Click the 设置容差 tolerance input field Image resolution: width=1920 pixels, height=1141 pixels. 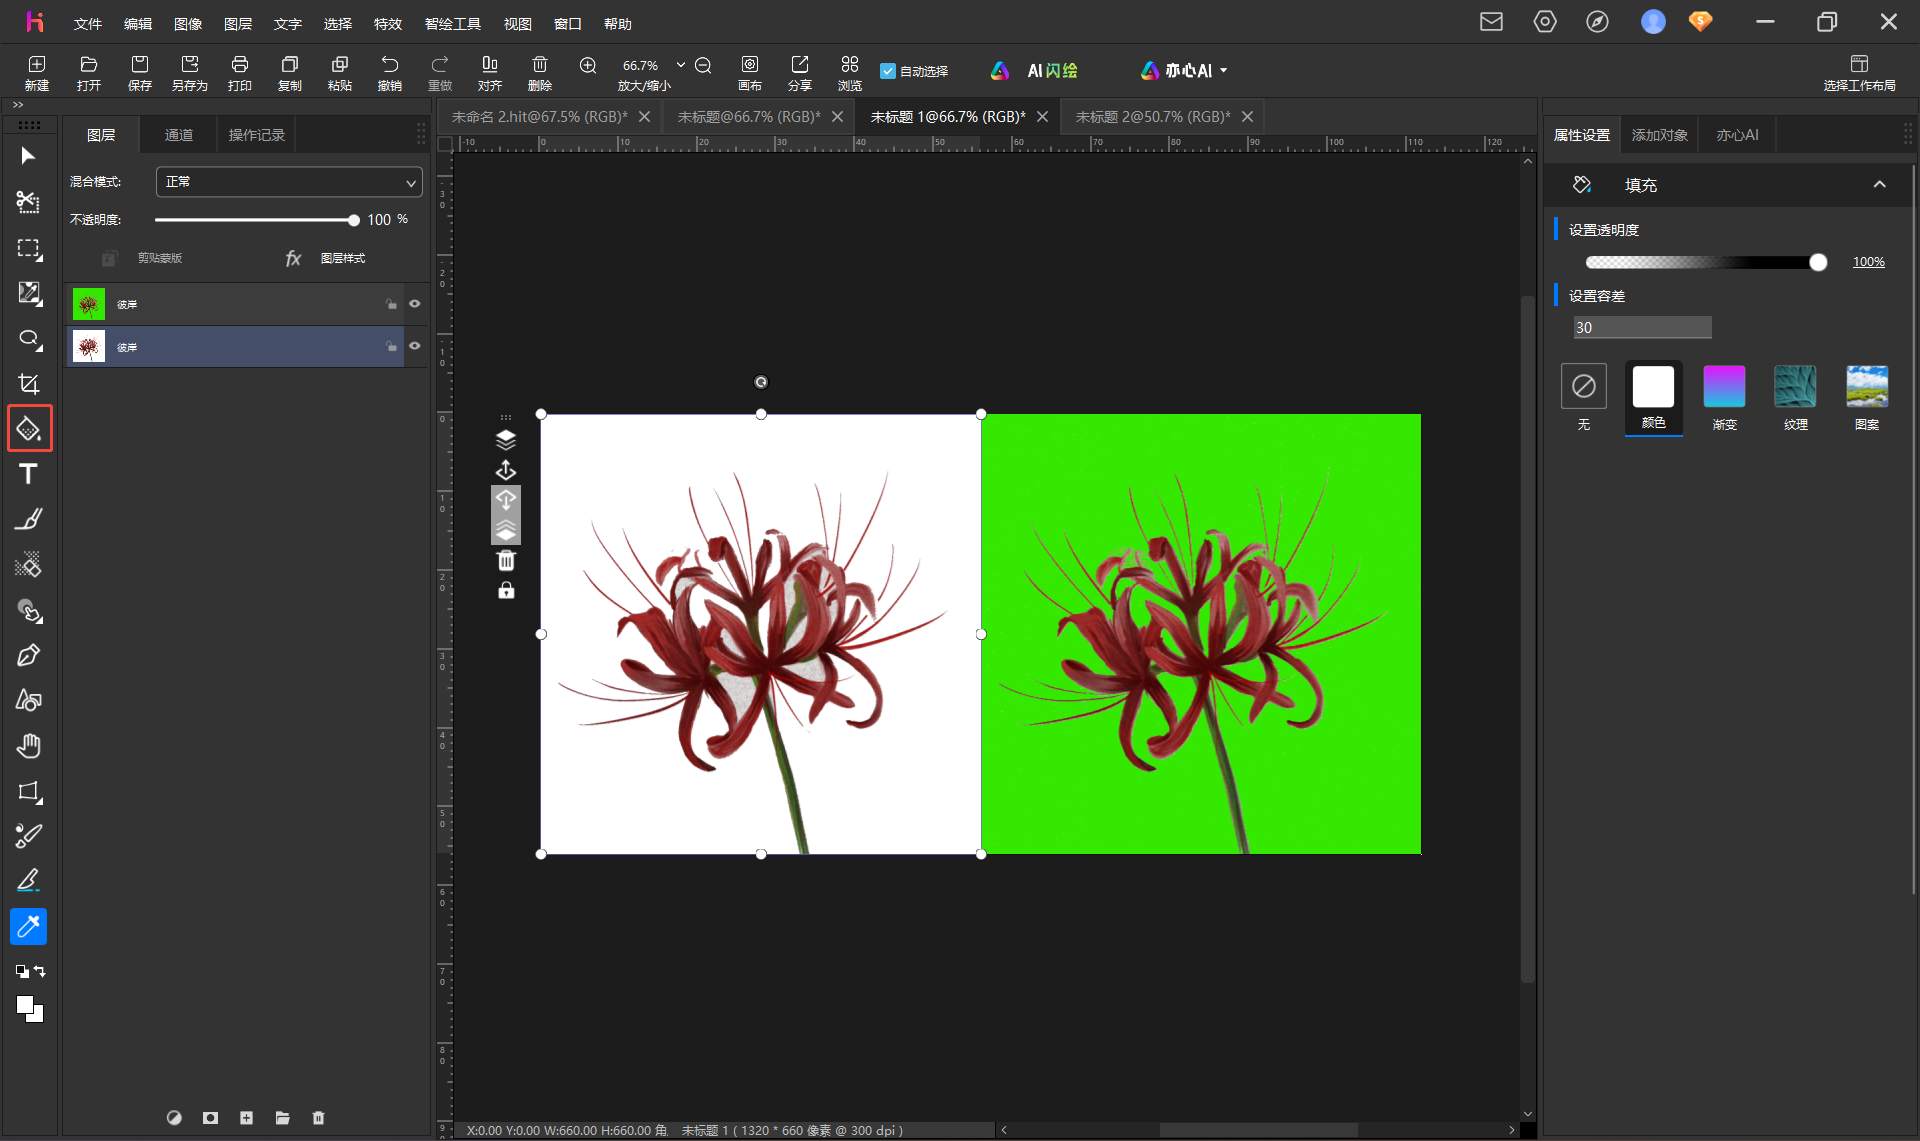click(1642, 327)
